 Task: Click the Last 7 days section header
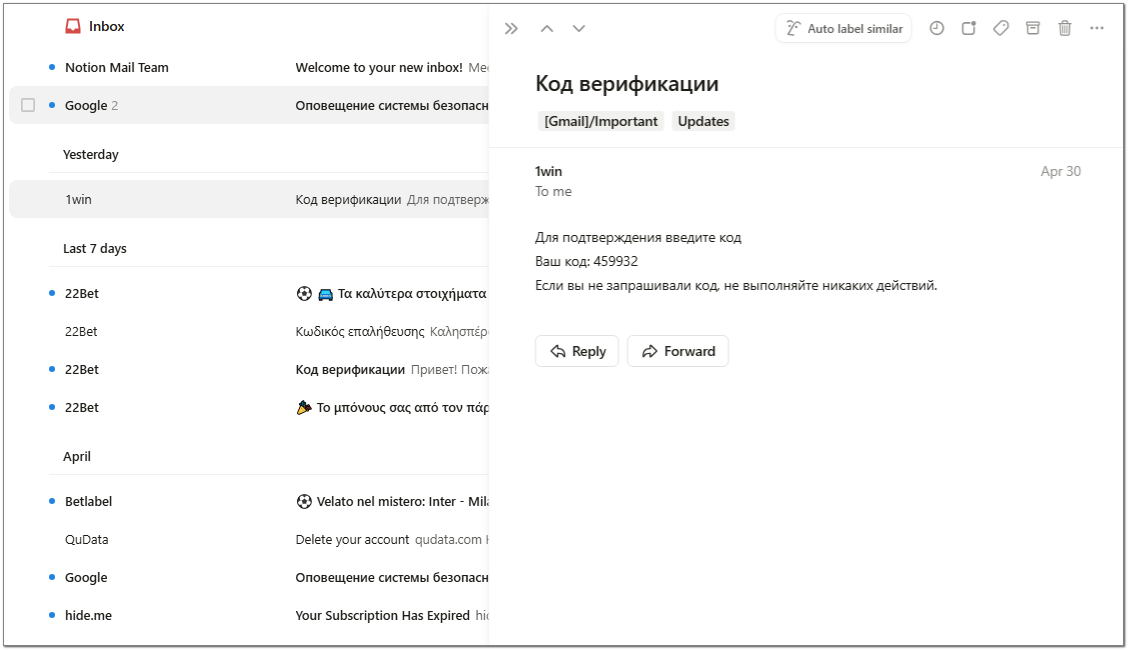coord(95,248)
